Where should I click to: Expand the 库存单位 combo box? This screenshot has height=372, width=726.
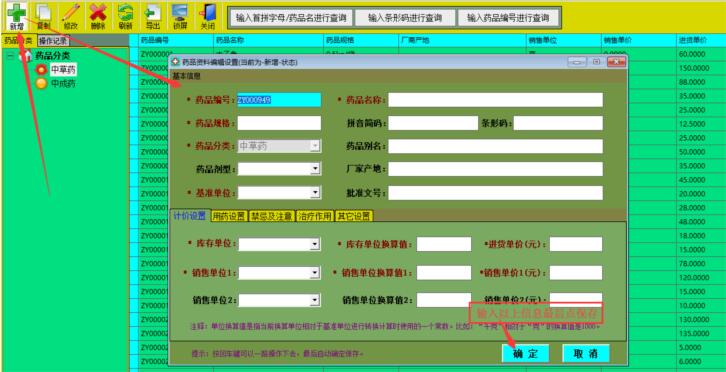coord(315,244)
